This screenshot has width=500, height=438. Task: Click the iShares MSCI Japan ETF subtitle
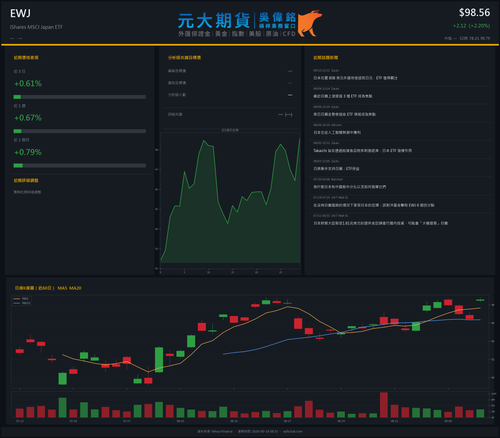[36, 27]
